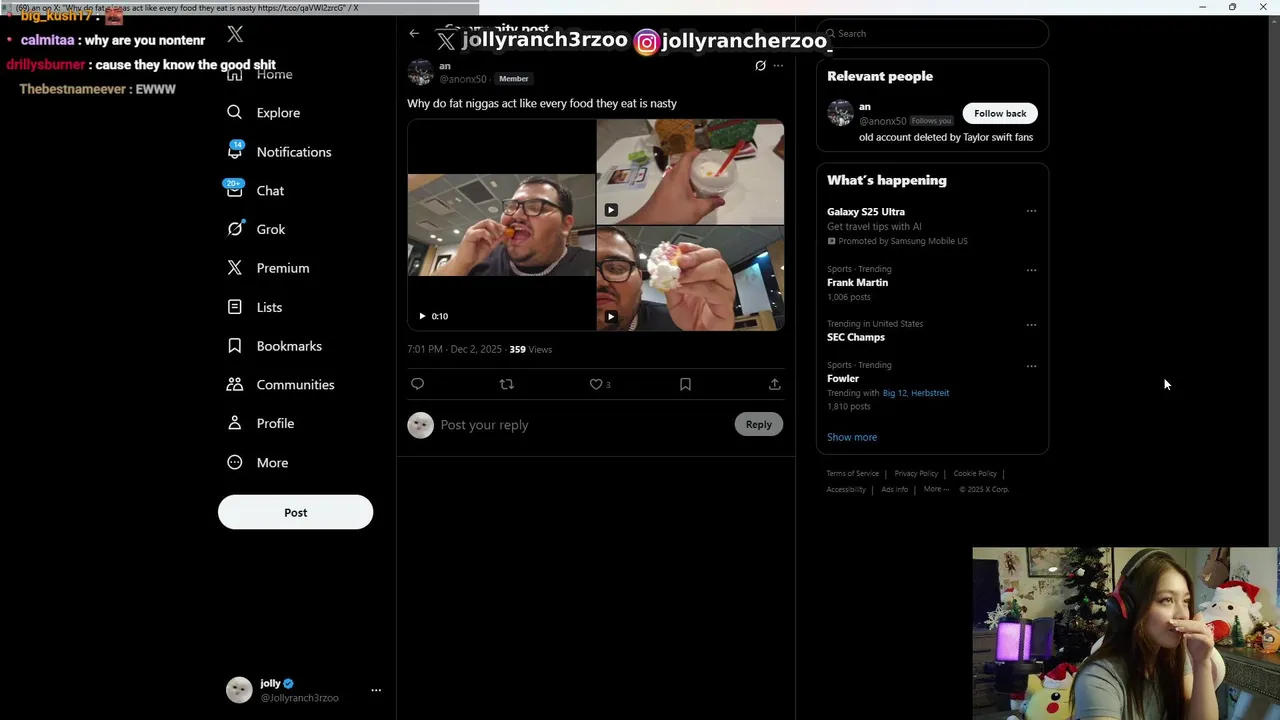1280x720 pixels.
Task: Open the author's avatar on the post
Action: point(421,72)
